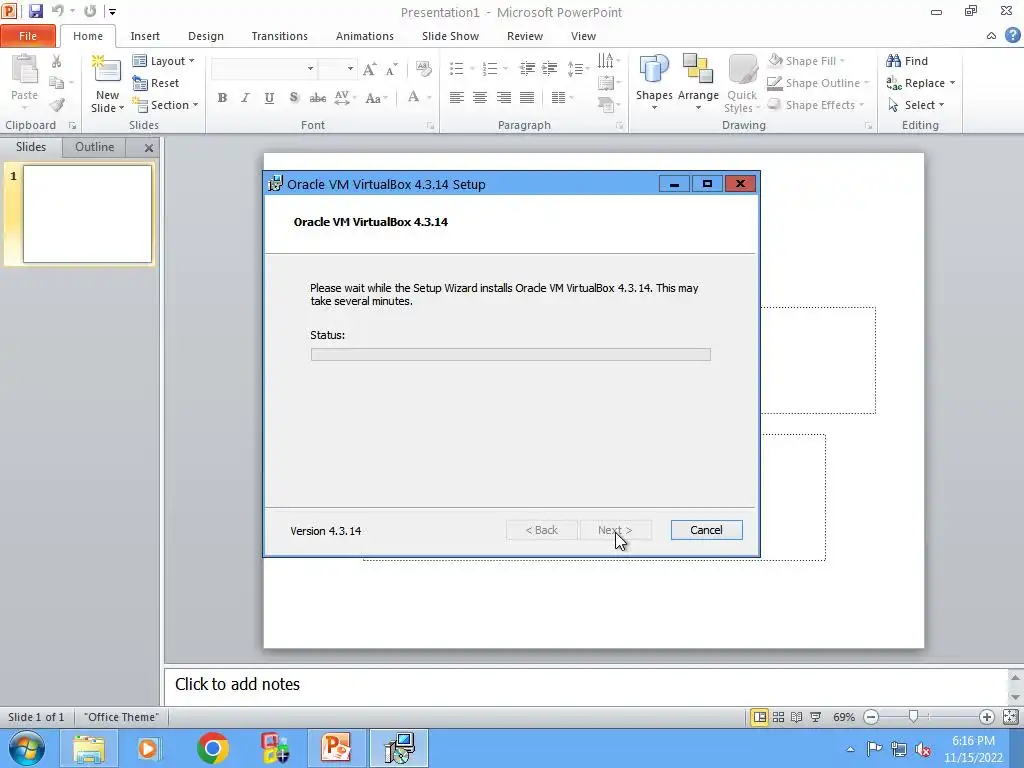Toggle Bold formatting
The width and height of the screenshot is (1024, 768).
pyautogui.click(x=222, y=98)
